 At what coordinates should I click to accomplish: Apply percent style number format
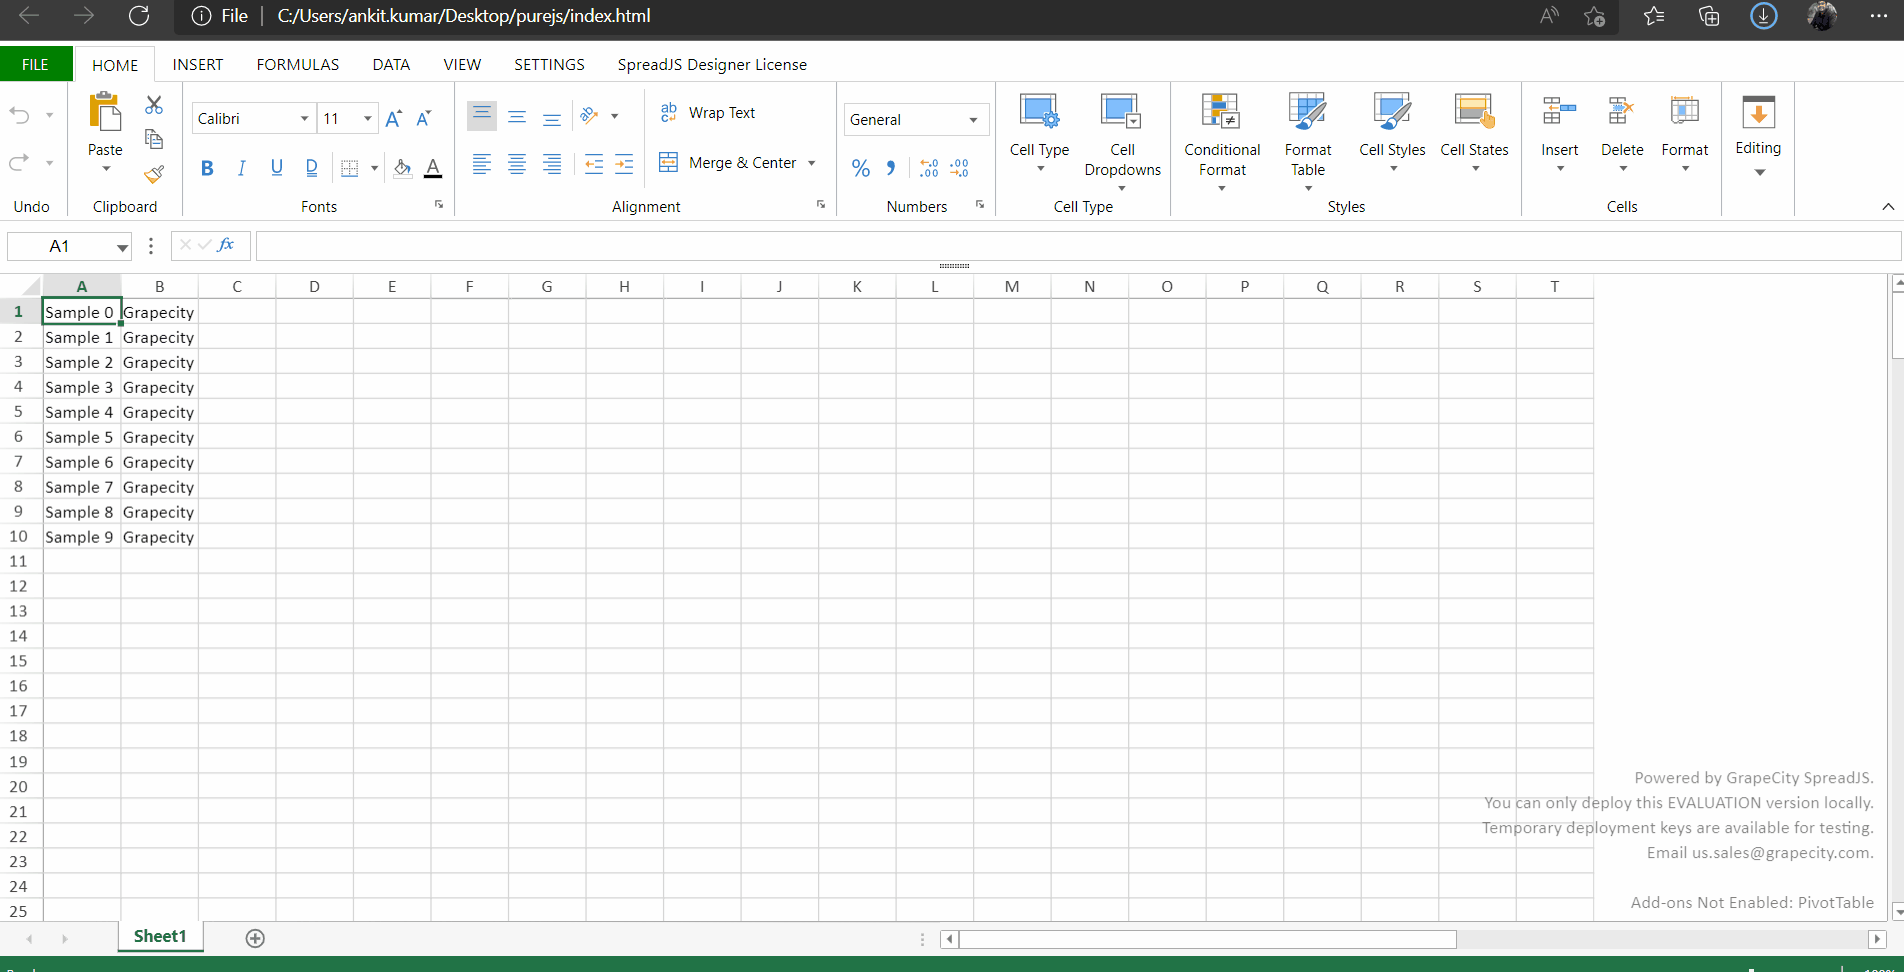click(x=860, y=168)
